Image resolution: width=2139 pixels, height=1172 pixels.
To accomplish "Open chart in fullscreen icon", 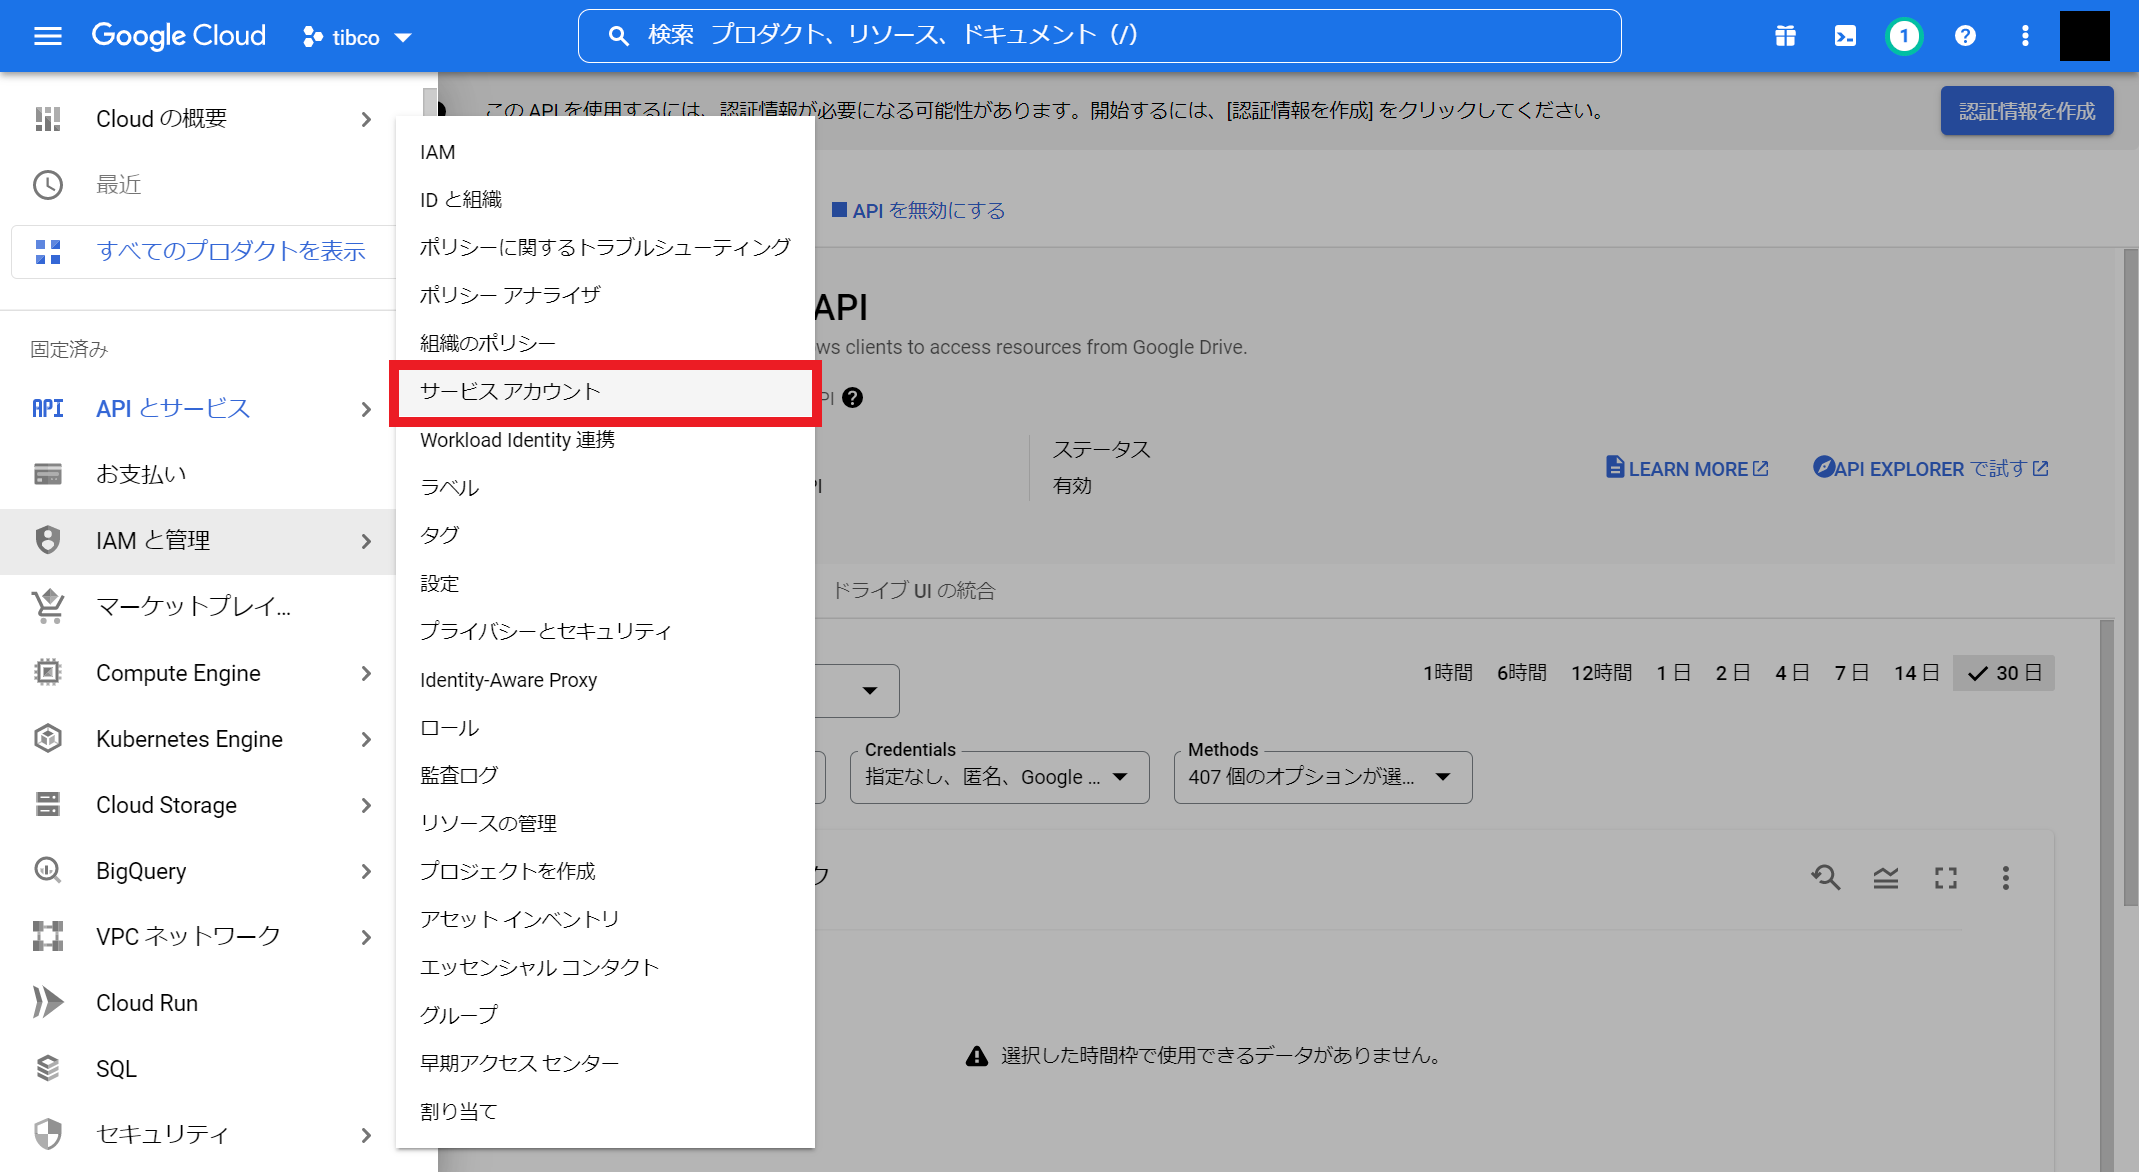I will tap(1946, 878).
